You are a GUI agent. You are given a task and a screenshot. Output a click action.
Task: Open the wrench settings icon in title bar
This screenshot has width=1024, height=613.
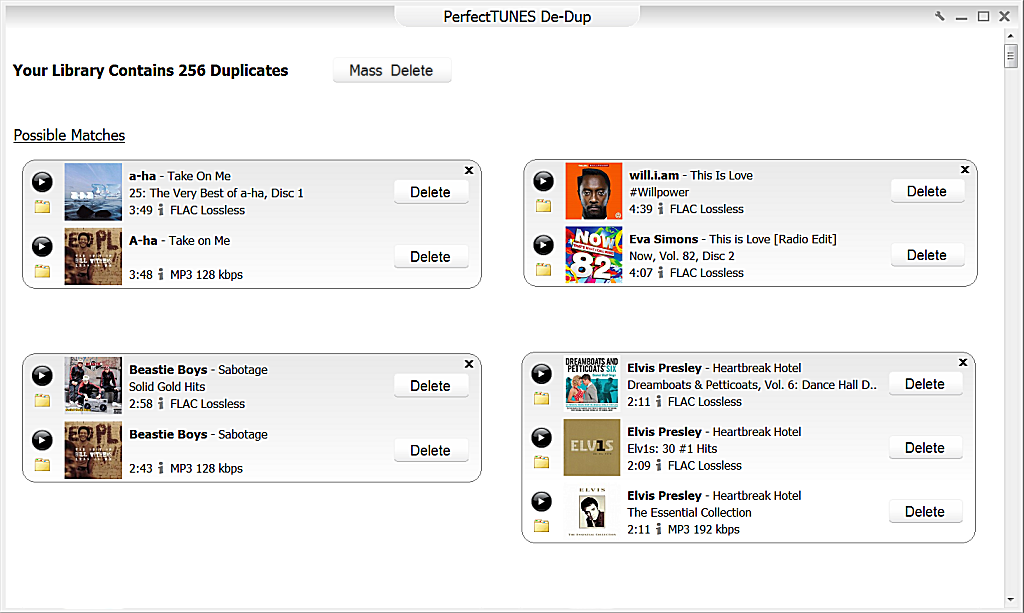click(940, 16)
